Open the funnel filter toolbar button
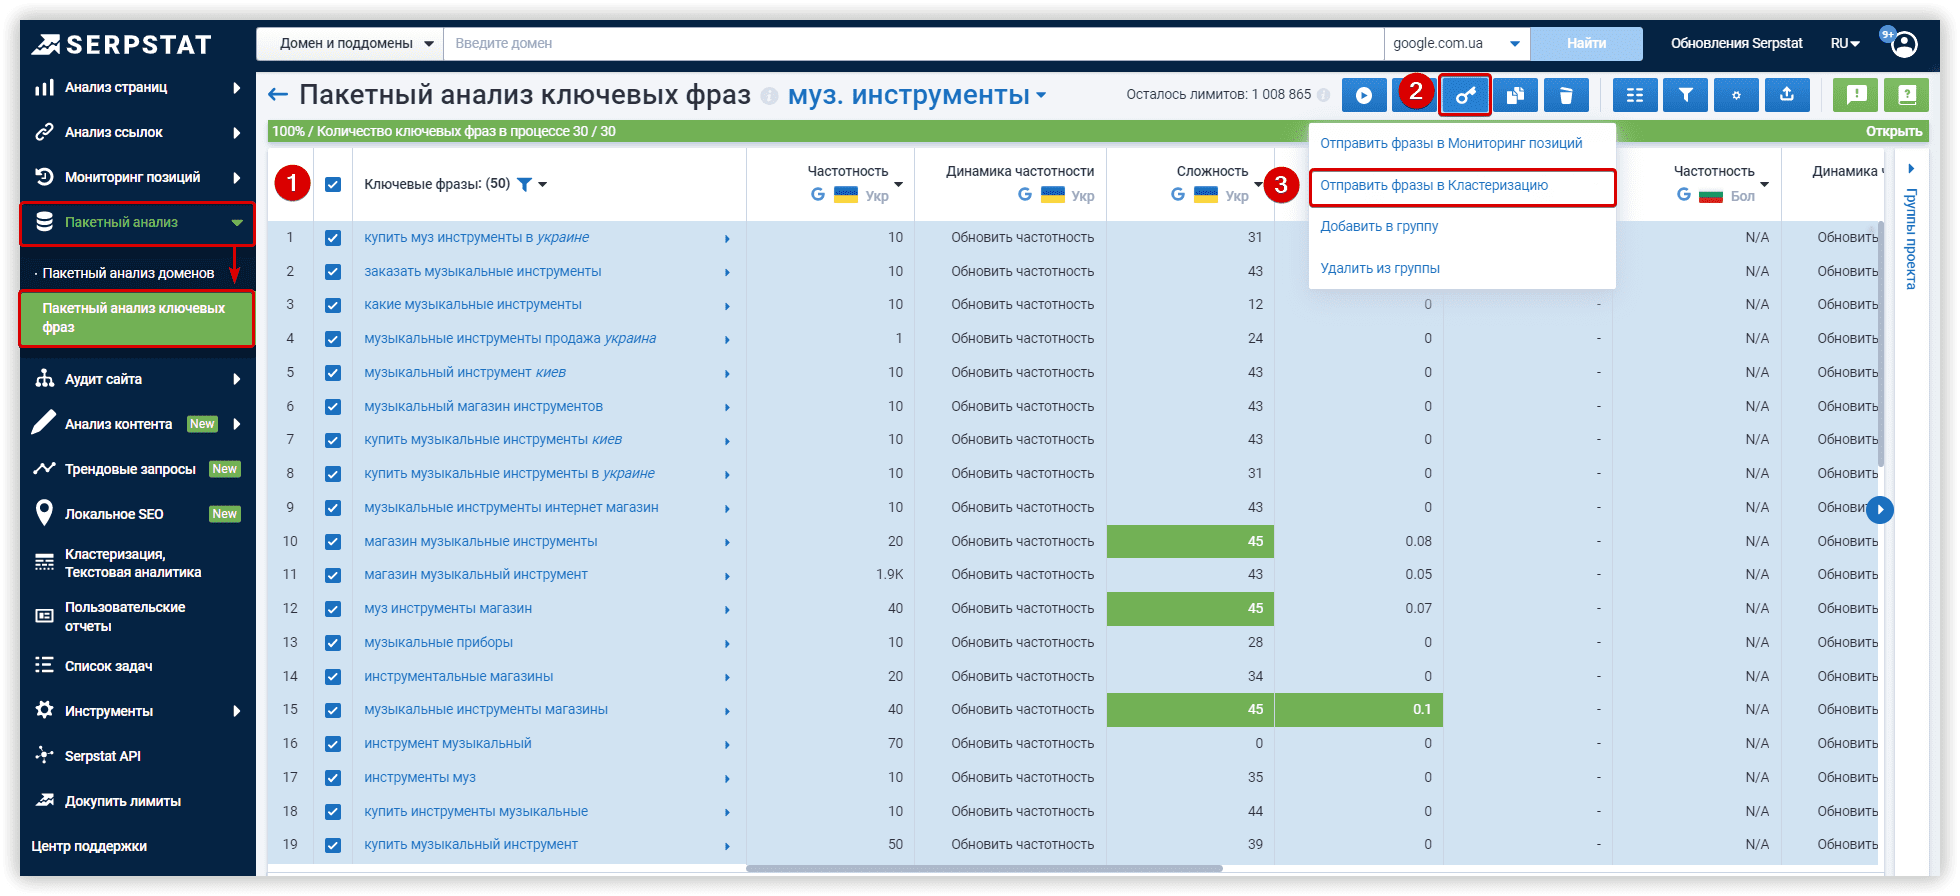The image size is (1960, 896). (x=1686, y=96)
